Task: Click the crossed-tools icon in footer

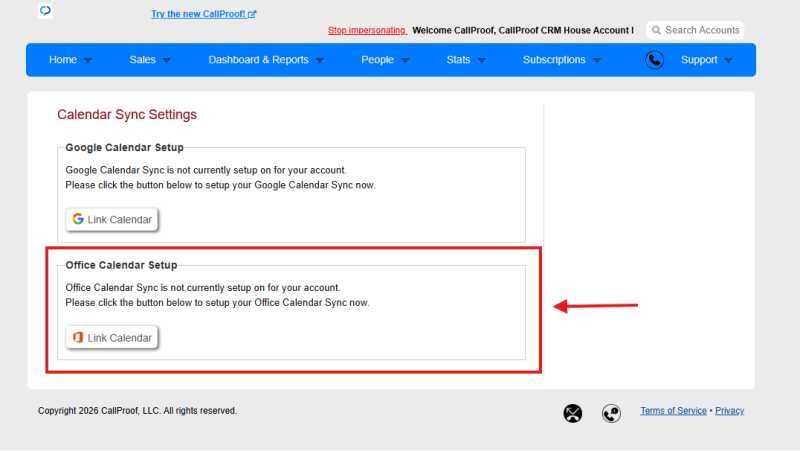Action: pos(572,413)
